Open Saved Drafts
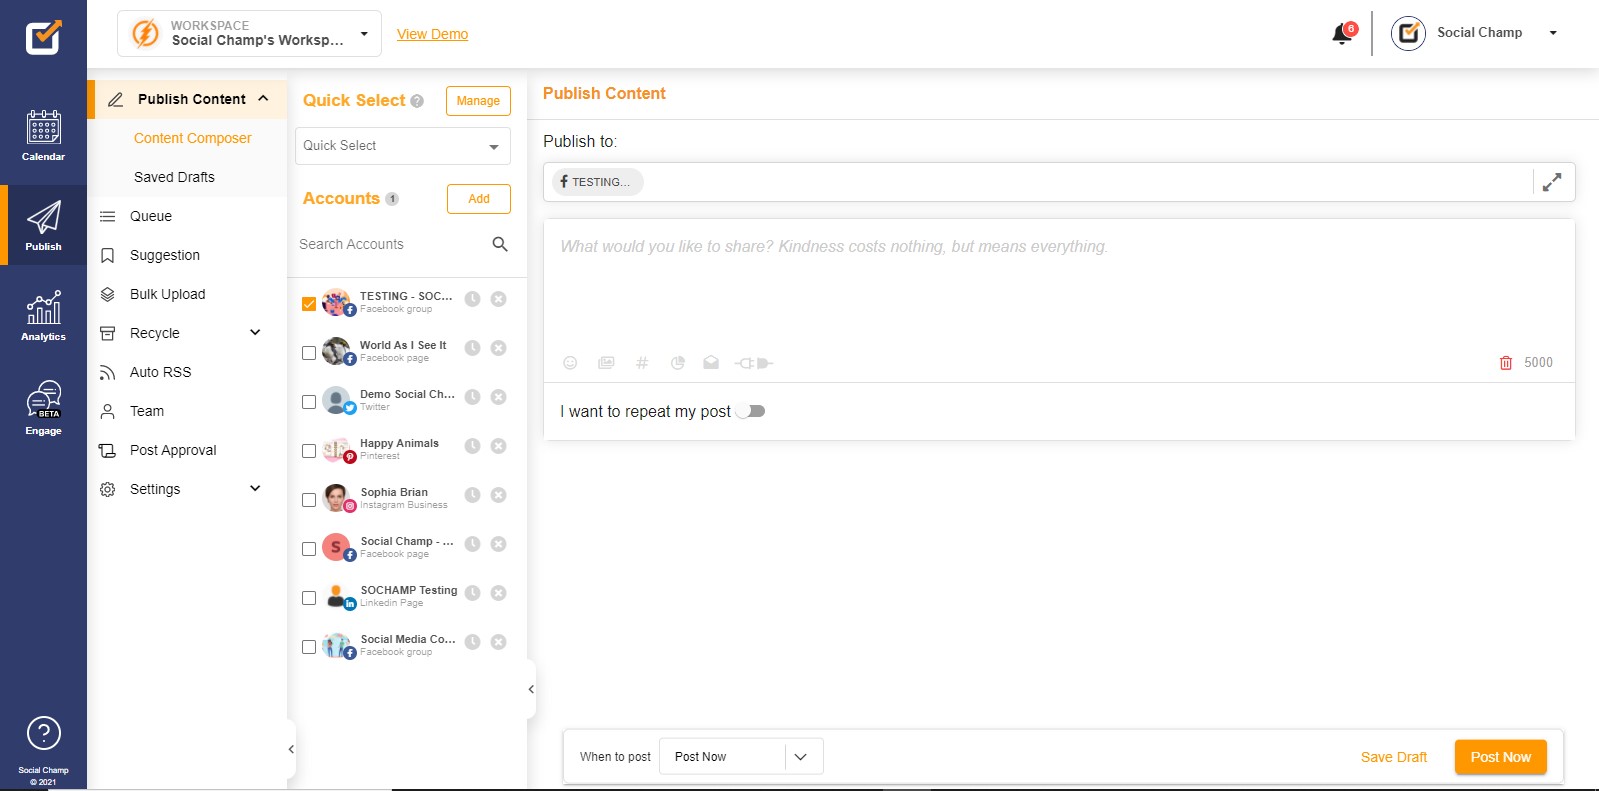The height and width of the screenshot is (791, 1599). pos(174,177)
